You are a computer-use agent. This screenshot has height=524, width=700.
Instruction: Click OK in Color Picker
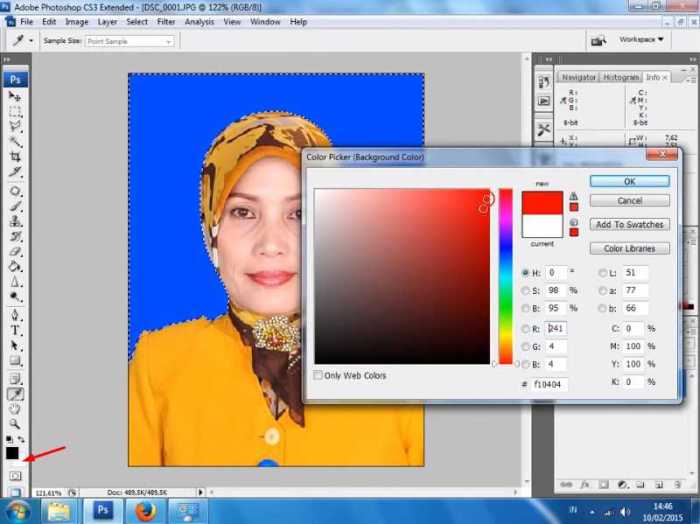click(x=629, y=181)
